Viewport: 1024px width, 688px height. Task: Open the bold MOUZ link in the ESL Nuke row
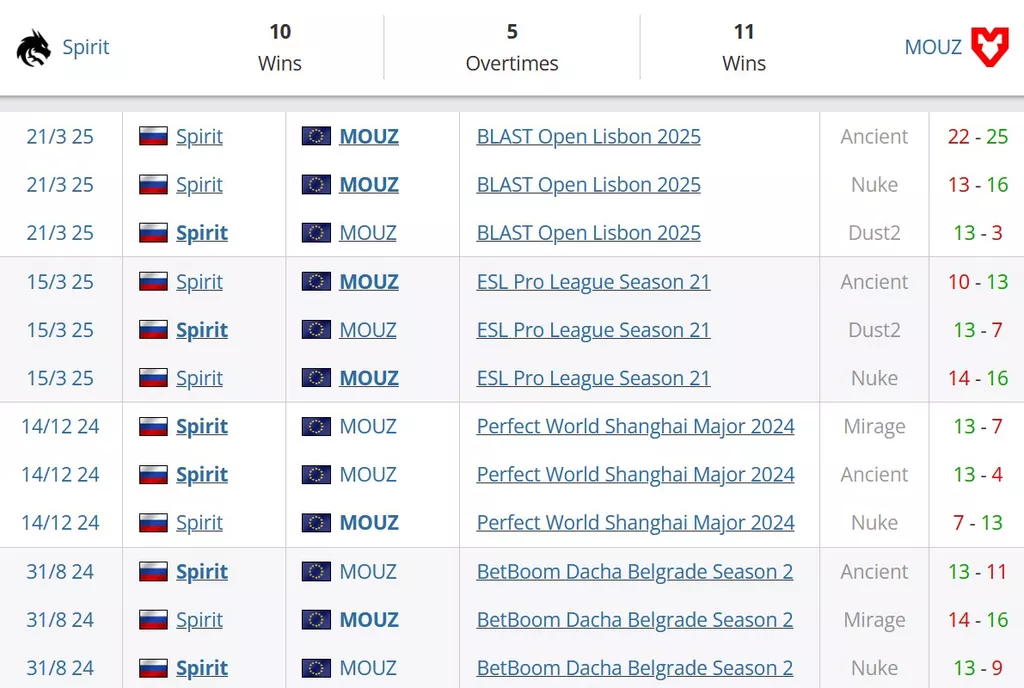tap(369, 379)
